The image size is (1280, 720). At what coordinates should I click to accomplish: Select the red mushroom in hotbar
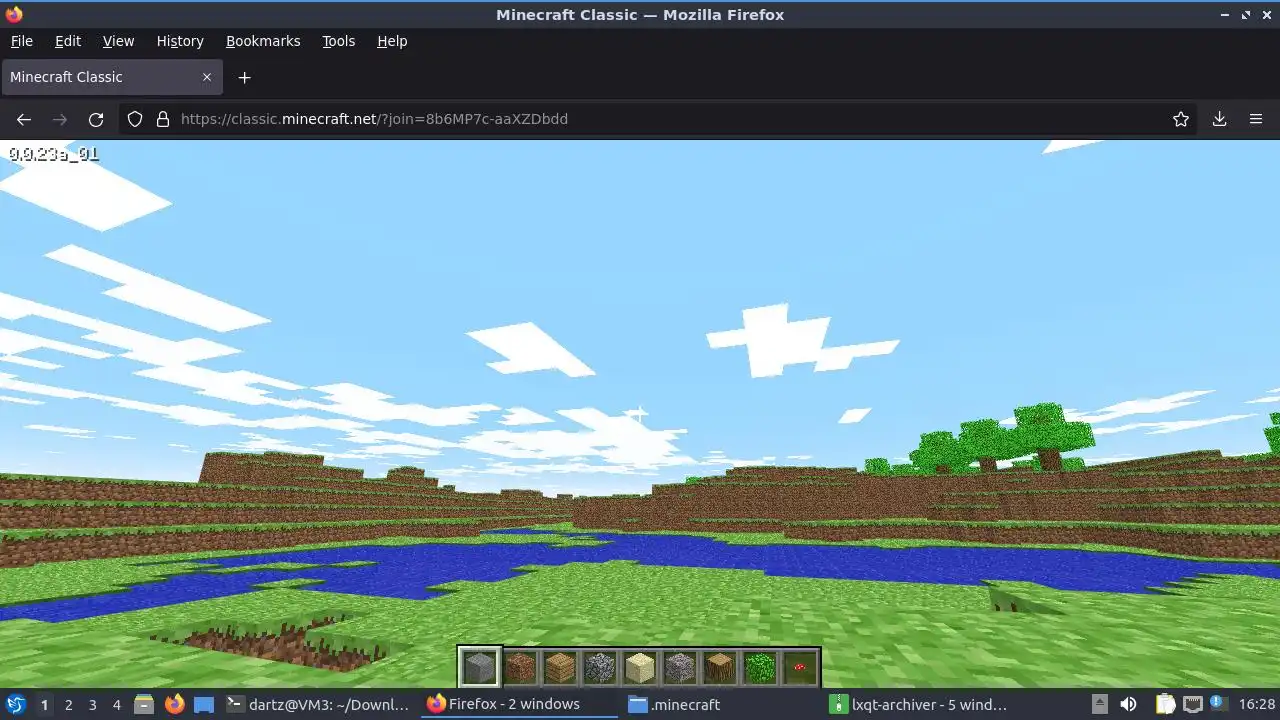[x=800, y=667]
